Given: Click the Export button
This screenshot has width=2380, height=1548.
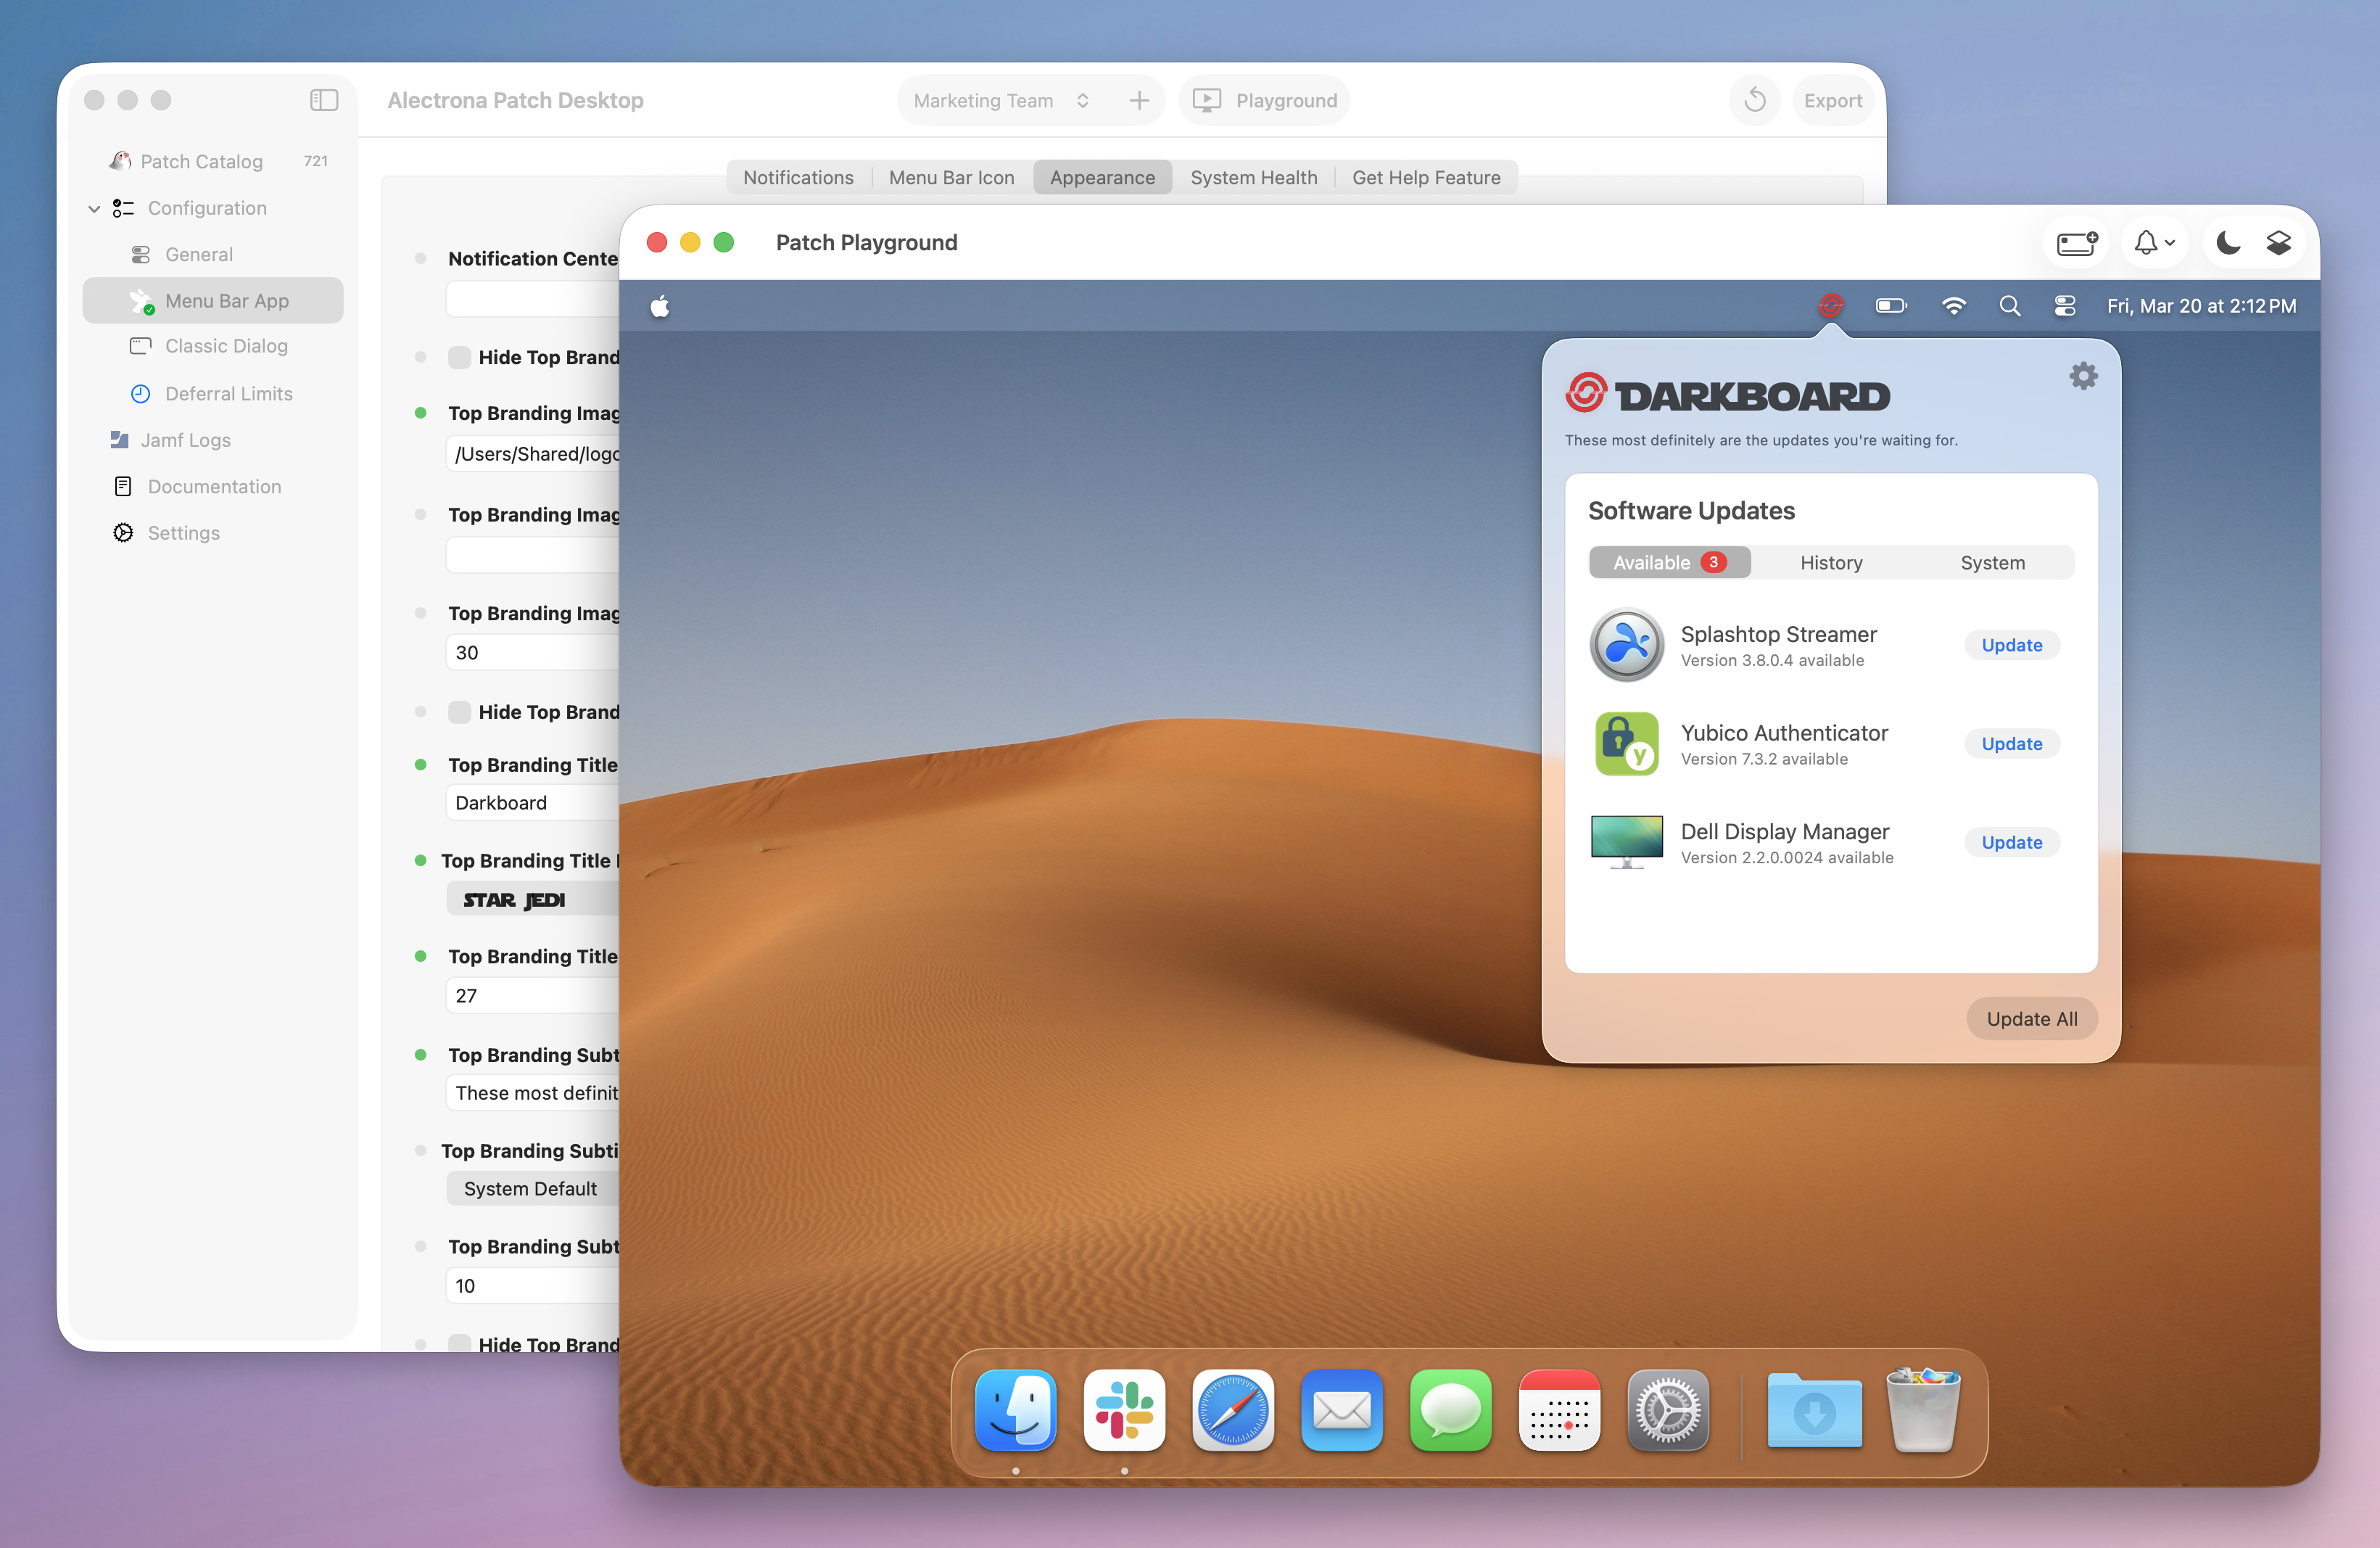Looking at the screenshot, I should 1832,100.
